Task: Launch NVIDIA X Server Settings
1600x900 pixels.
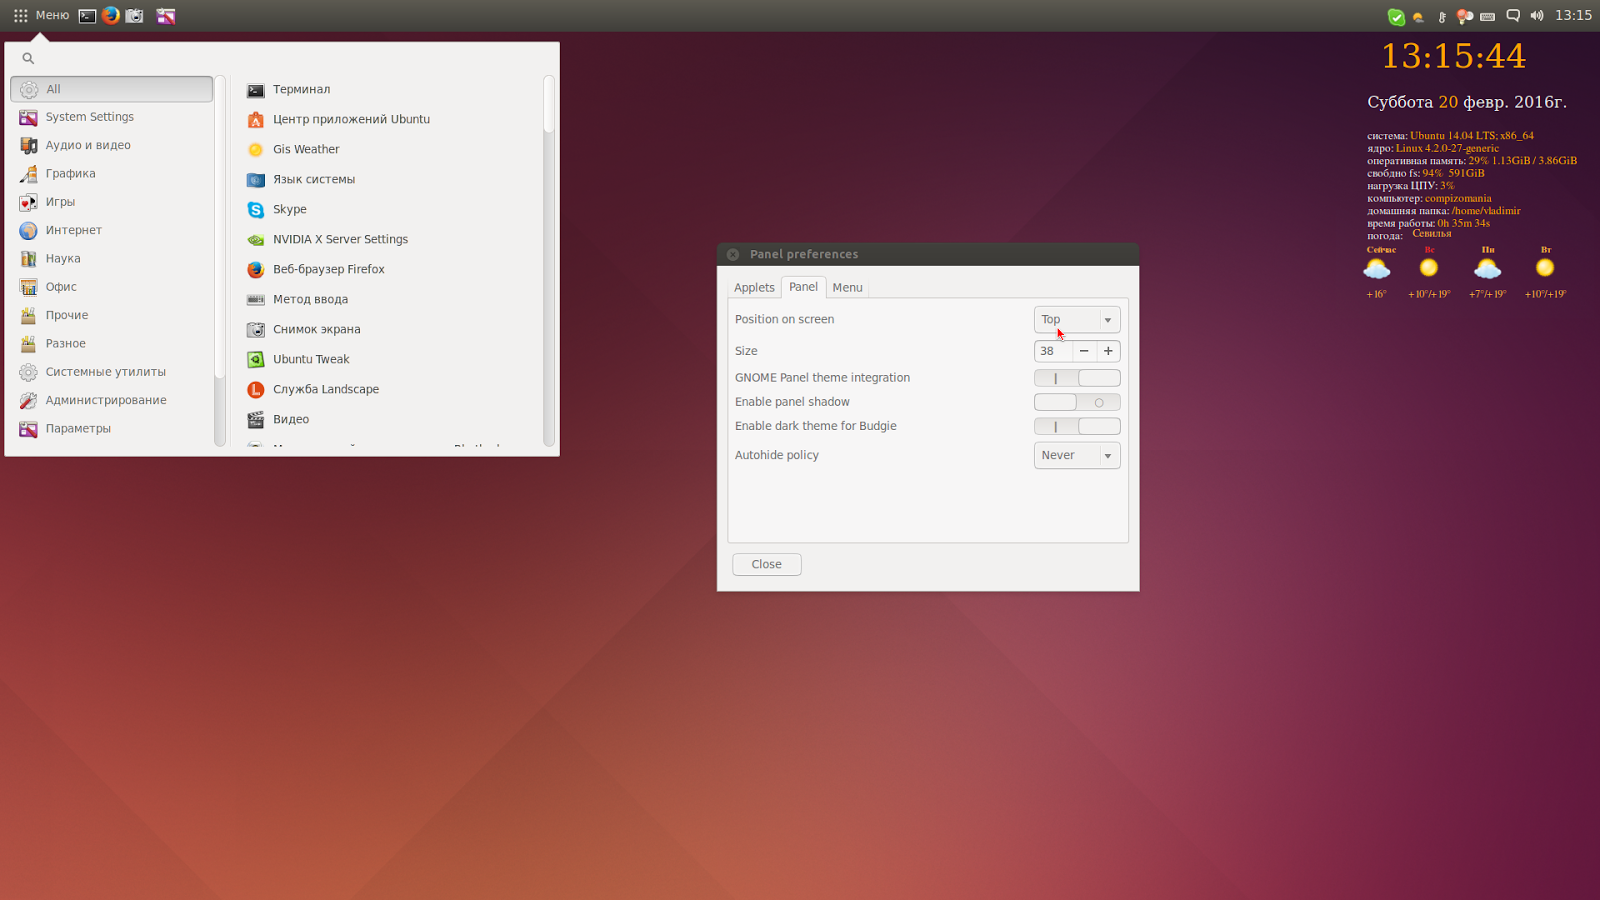Action: pyautogui.click(x=339, y=239)
